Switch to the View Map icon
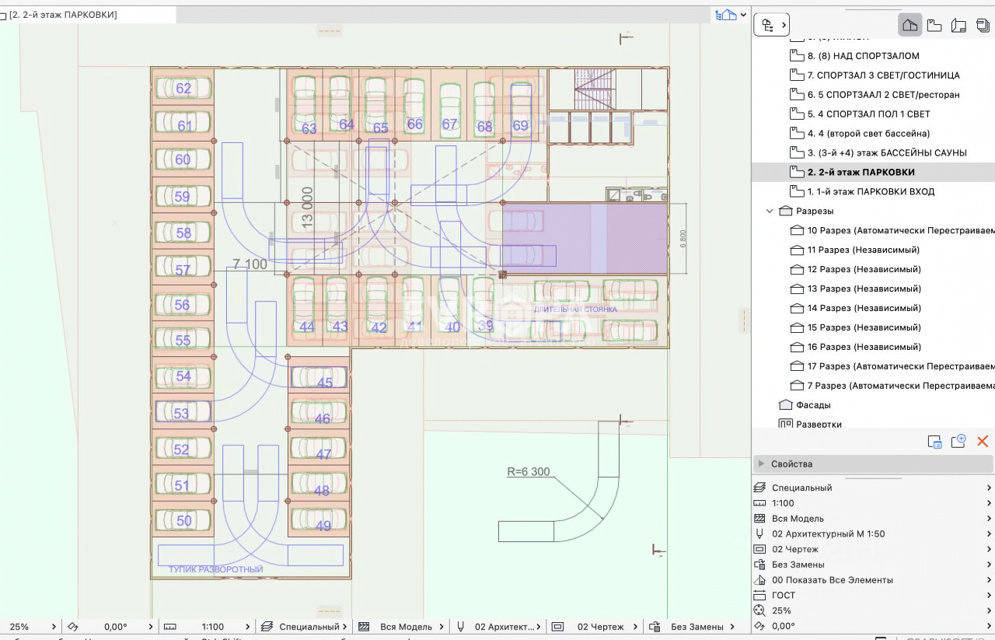This screenshot has height=640, width=995. (x=934, y=25)
